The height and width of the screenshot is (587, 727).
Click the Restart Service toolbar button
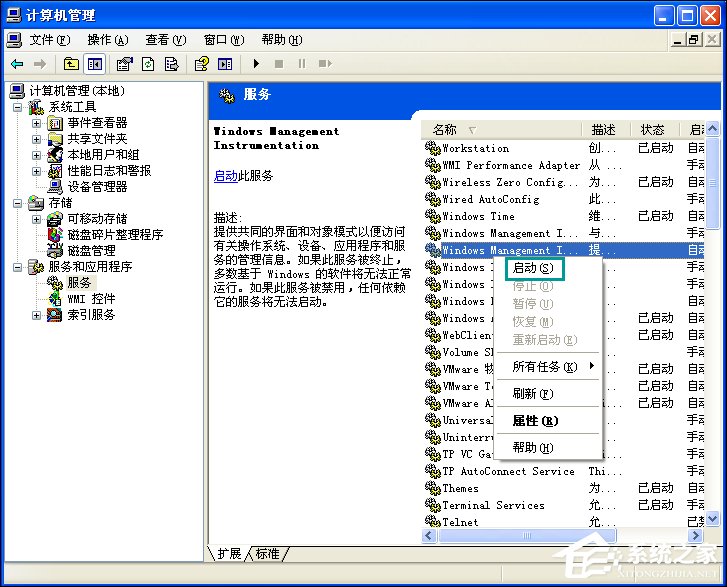pos(325,64)
